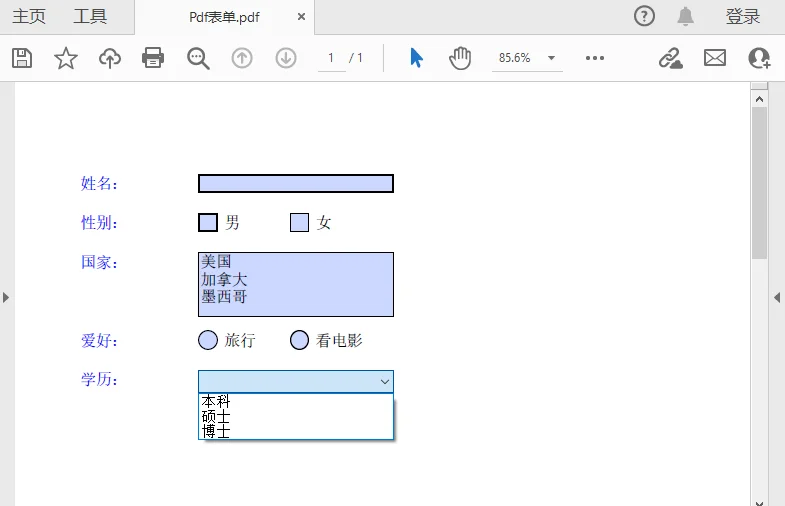
Task: Go to previous page with up arrow
Action: 242,58
